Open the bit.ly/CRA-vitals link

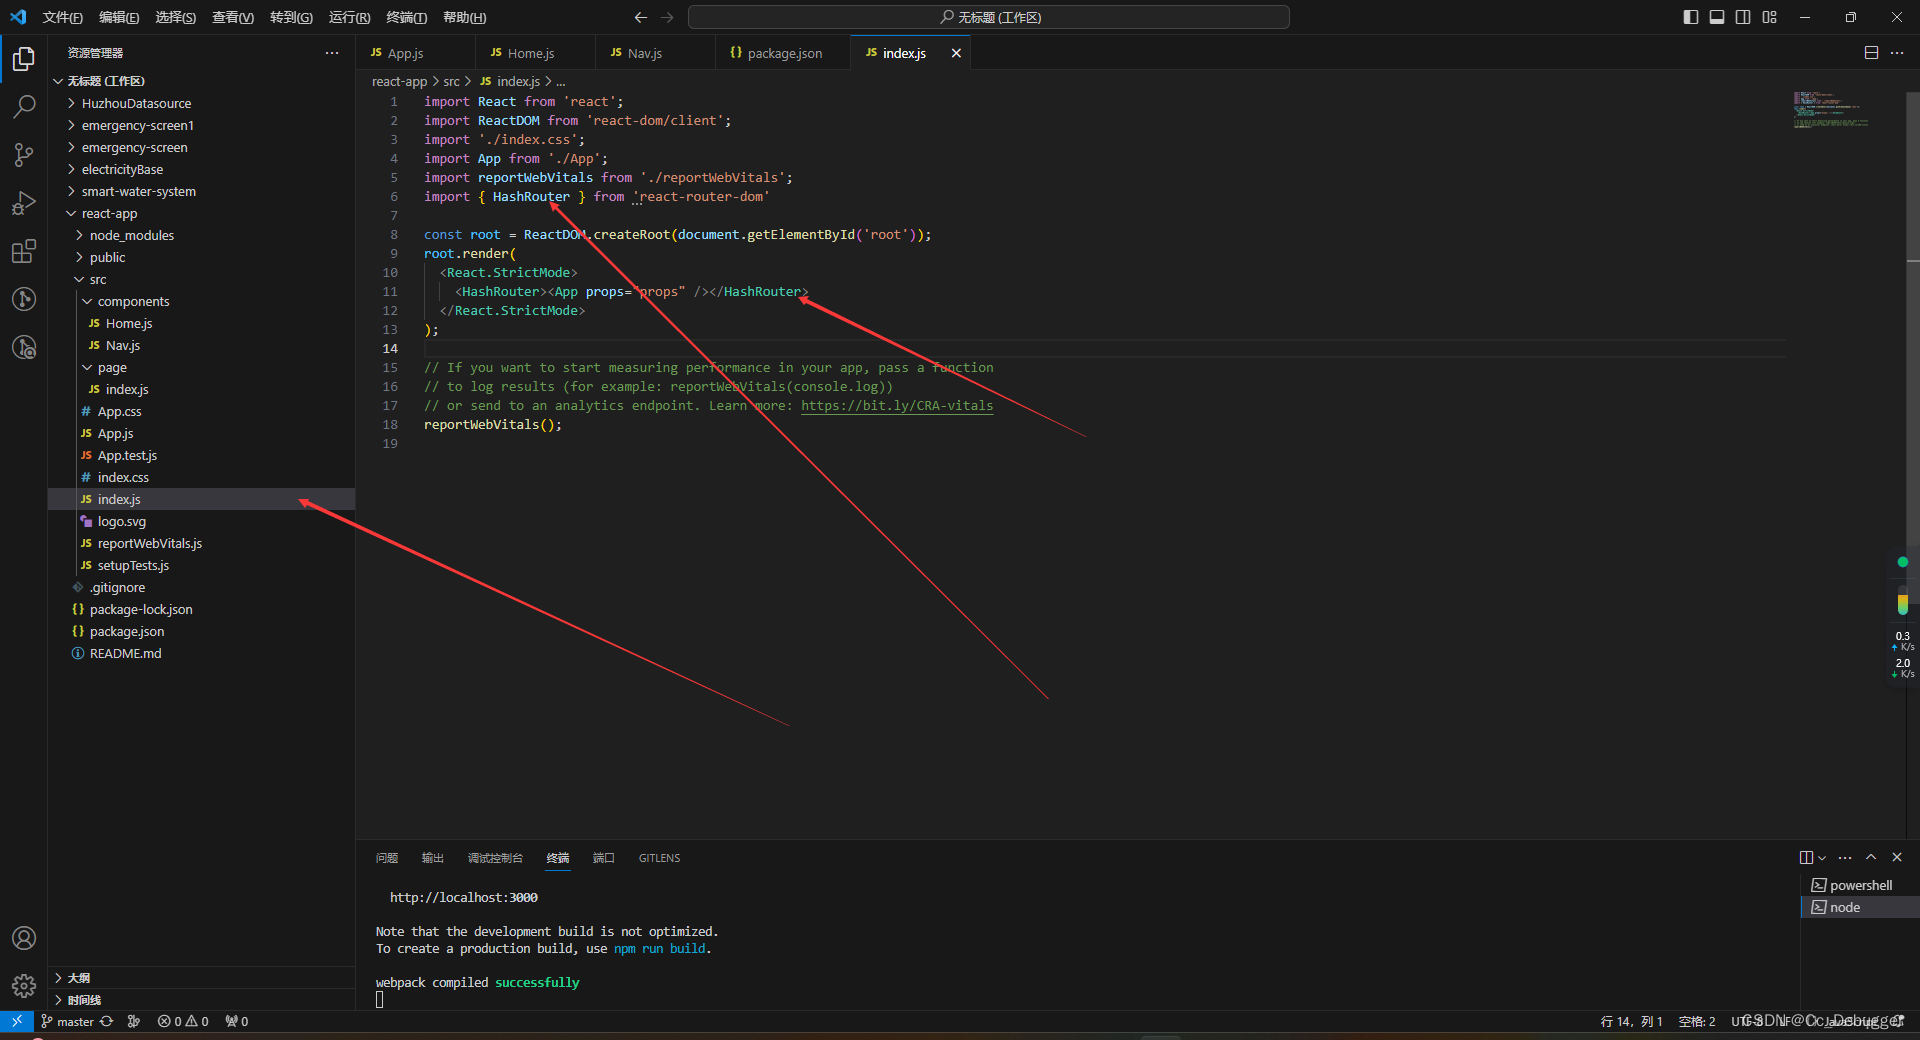(897, 405)
